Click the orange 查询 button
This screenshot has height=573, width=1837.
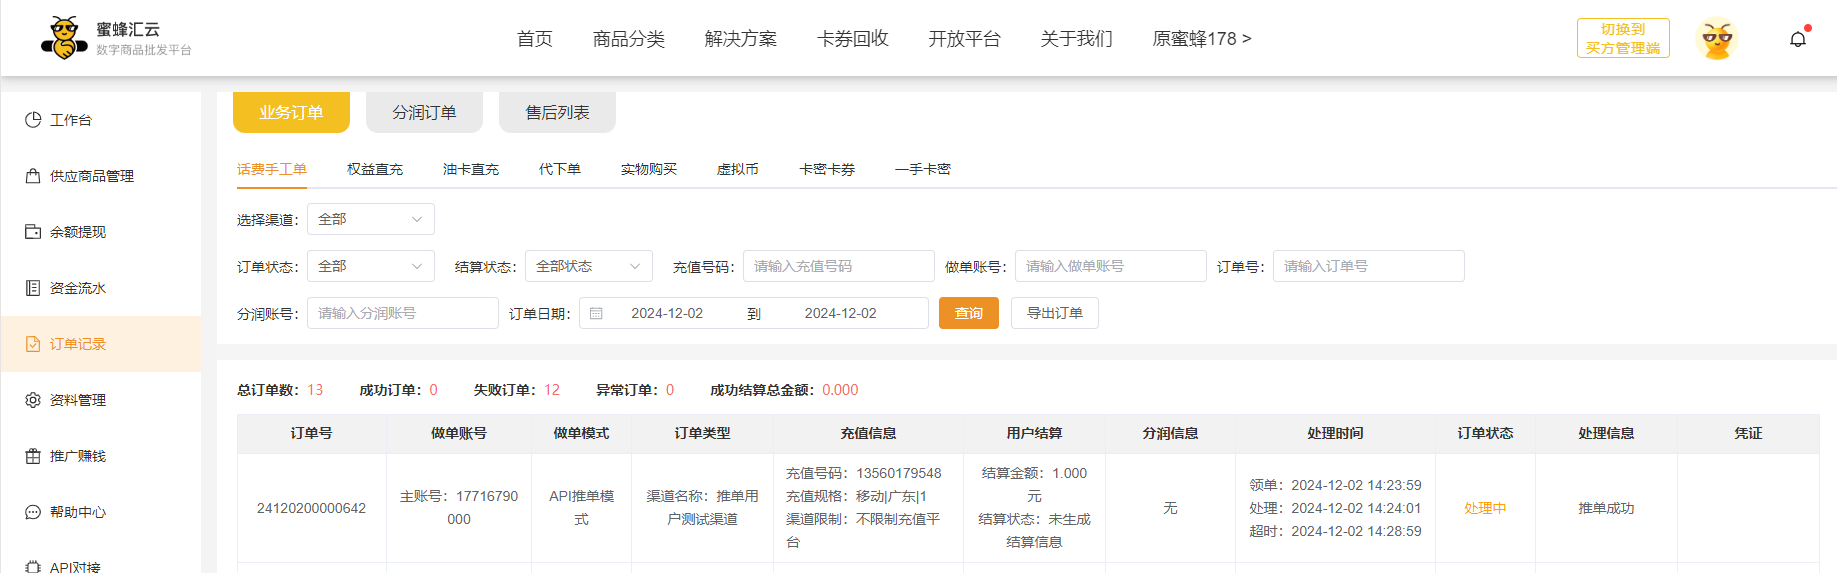coord(968,313)
